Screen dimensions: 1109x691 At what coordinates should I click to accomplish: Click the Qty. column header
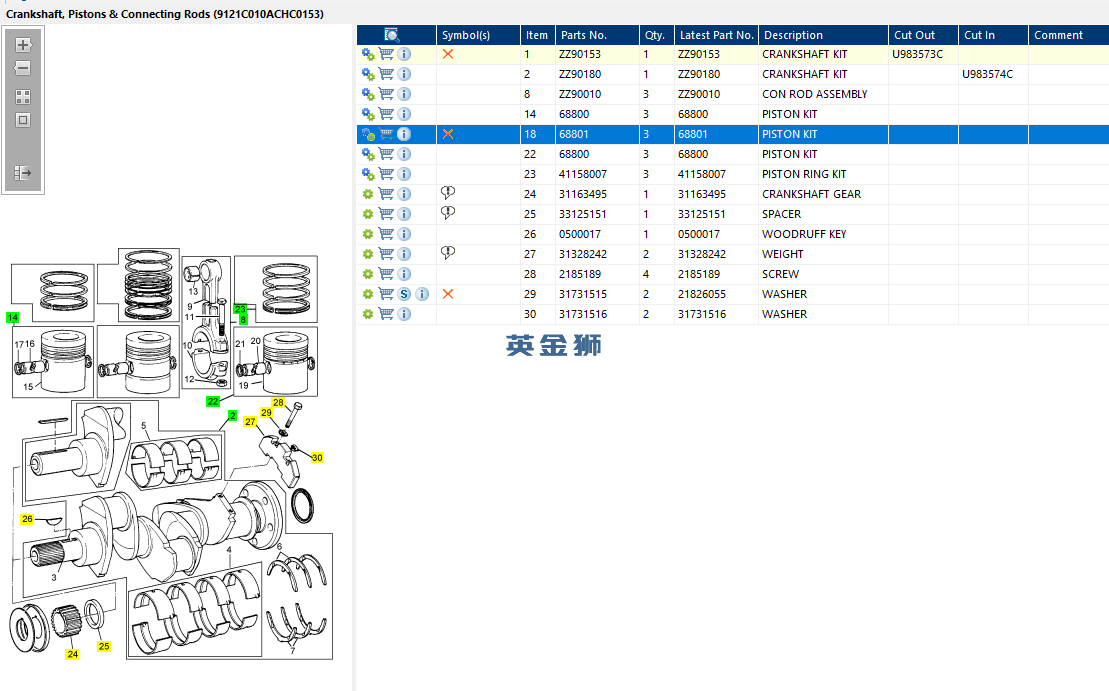point(655,35)
